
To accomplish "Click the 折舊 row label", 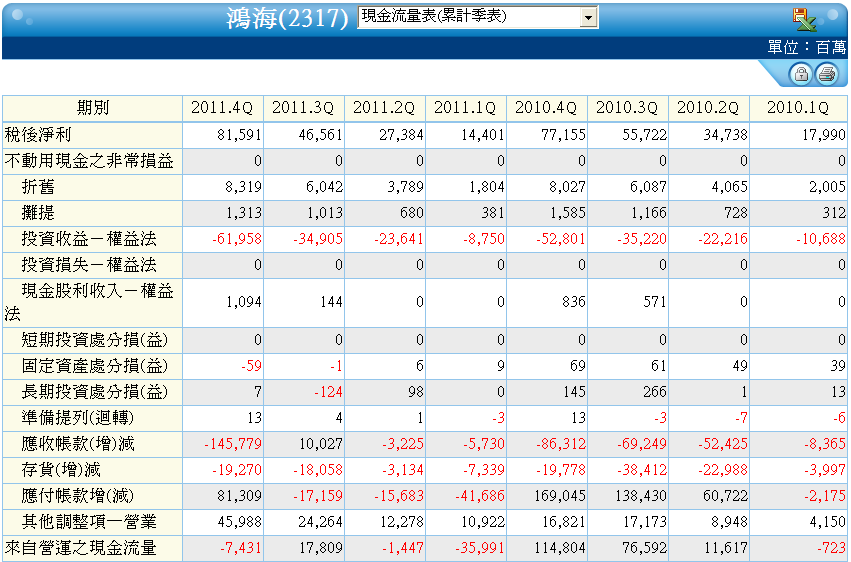I will (38, 187).
